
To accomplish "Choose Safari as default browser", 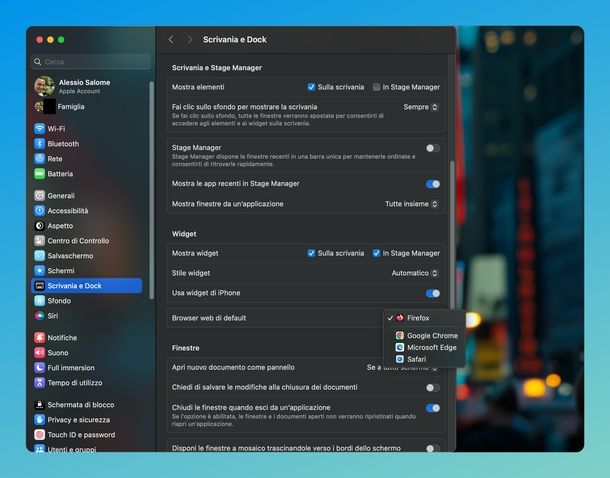I will coord(424,359).
